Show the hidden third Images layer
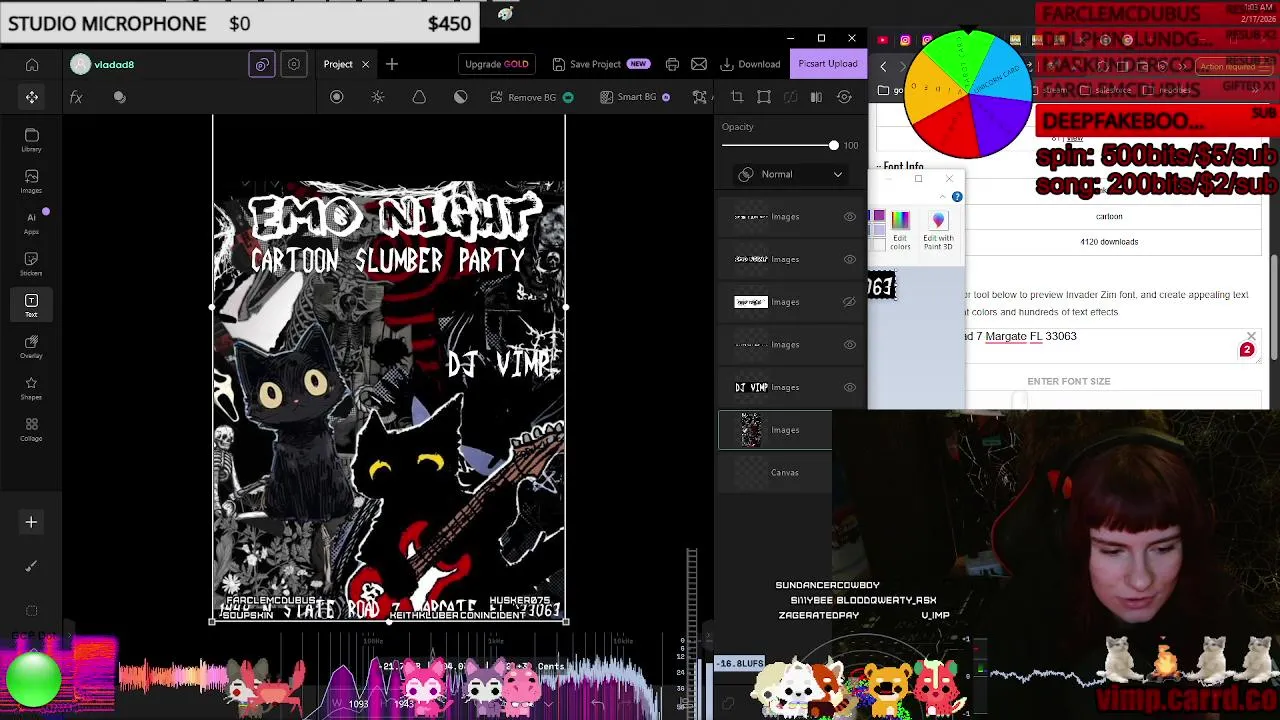The width and height of the screenshot is (1280, 720). pos(850,302)
